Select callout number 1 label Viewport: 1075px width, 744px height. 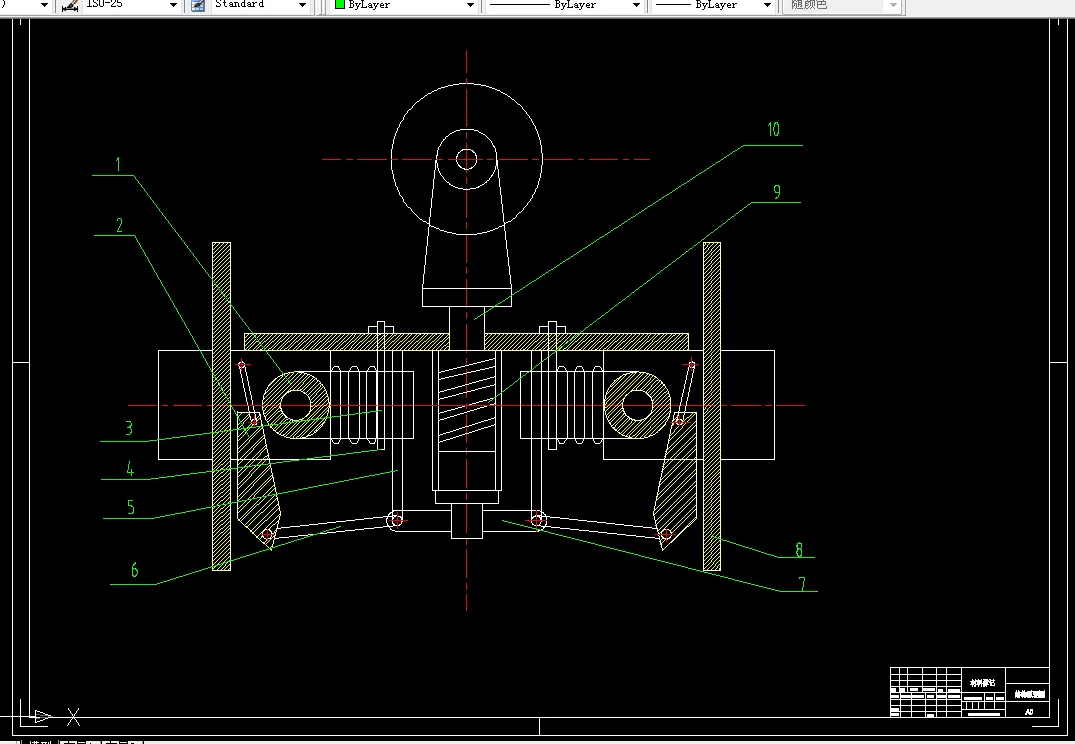118,165
